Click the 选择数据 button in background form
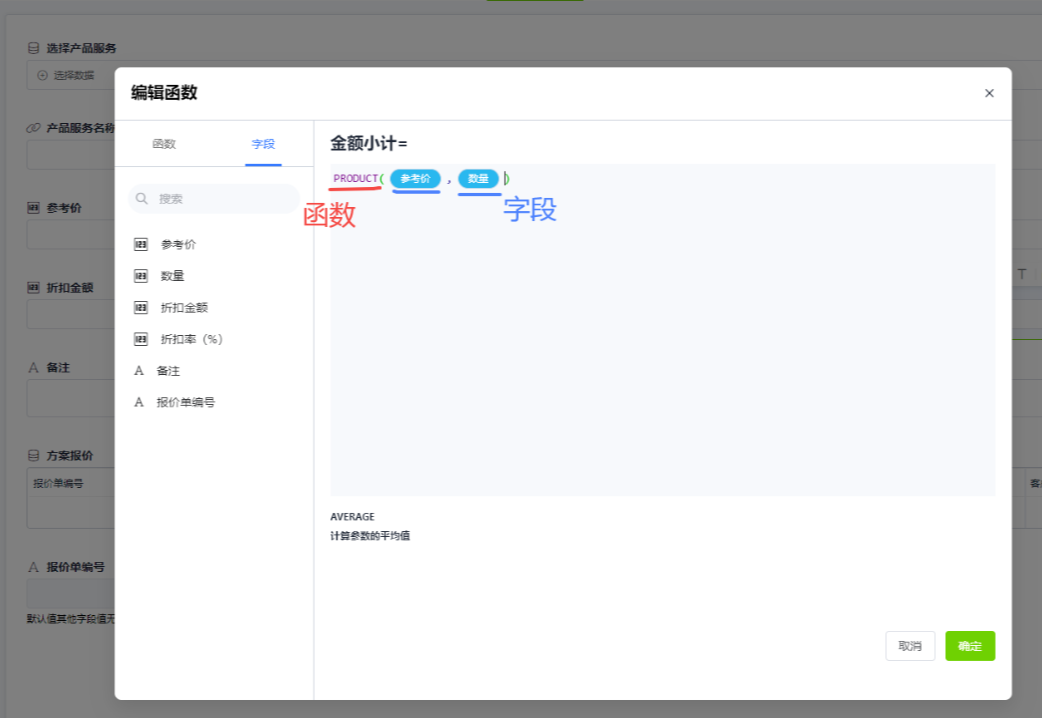 click(66, 75)
